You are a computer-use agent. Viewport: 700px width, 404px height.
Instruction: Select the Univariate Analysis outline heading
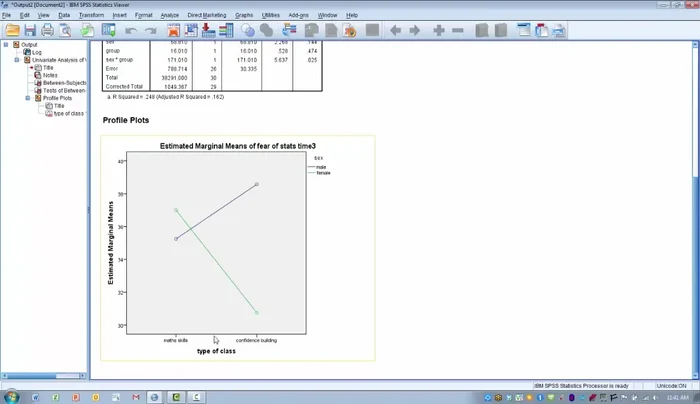pyautogui.click(x=59, y=60)
